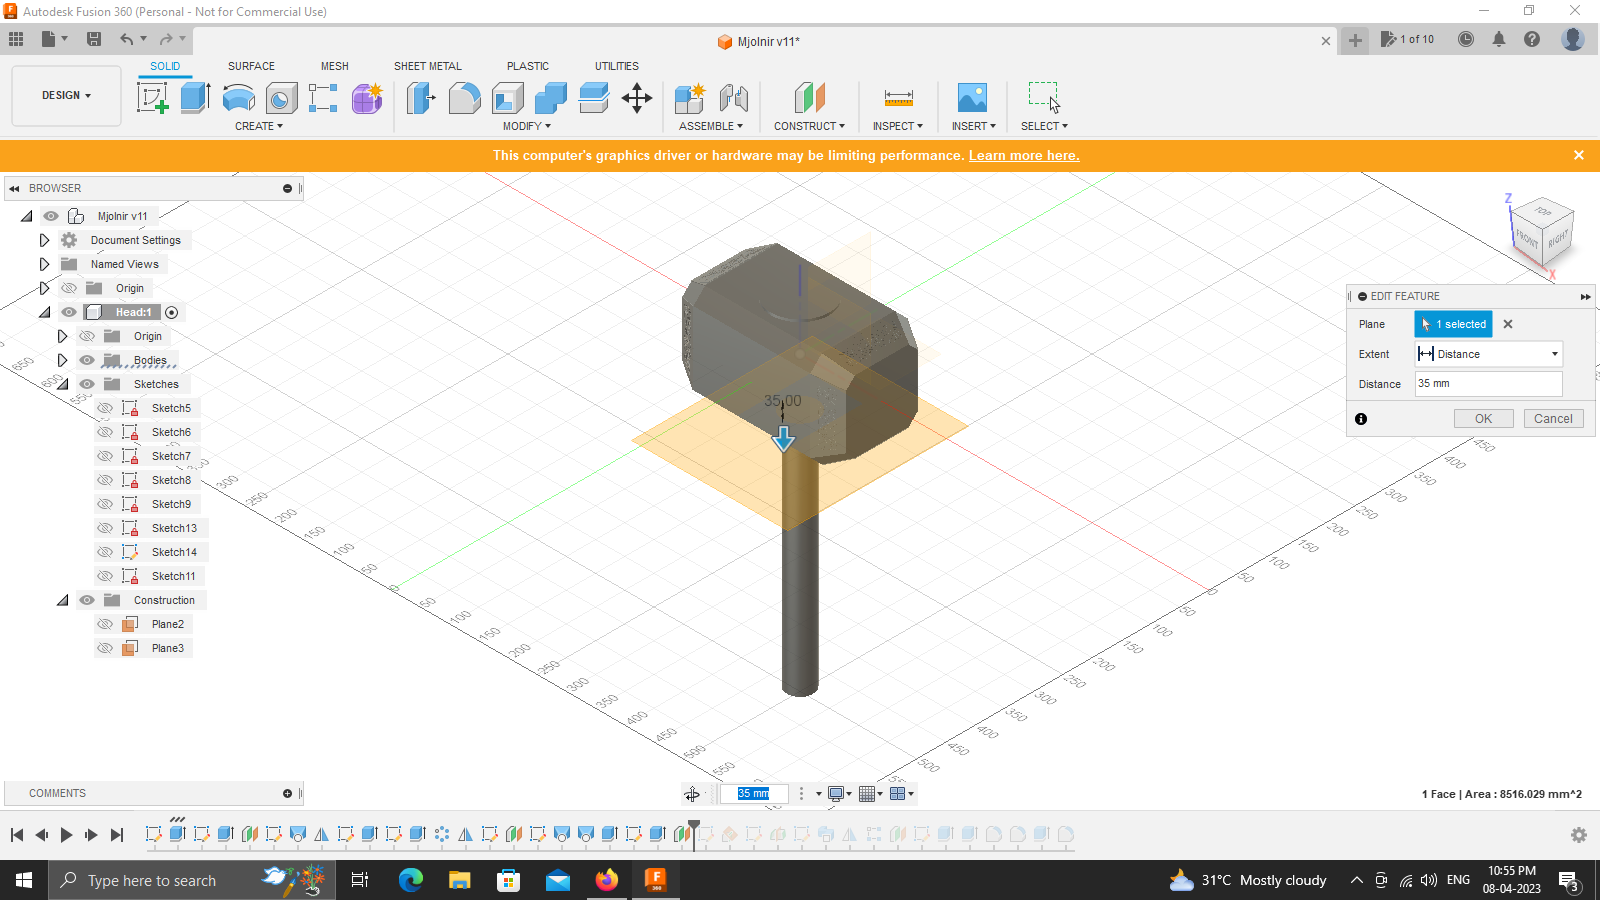Switch to the SURFACE tab

coord(250,66)
